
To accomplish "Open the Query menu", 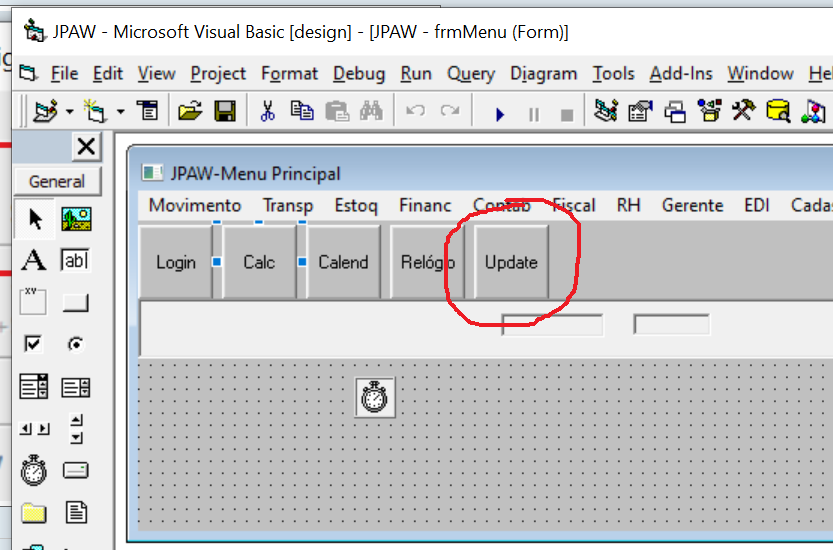I will coord(471,73).
